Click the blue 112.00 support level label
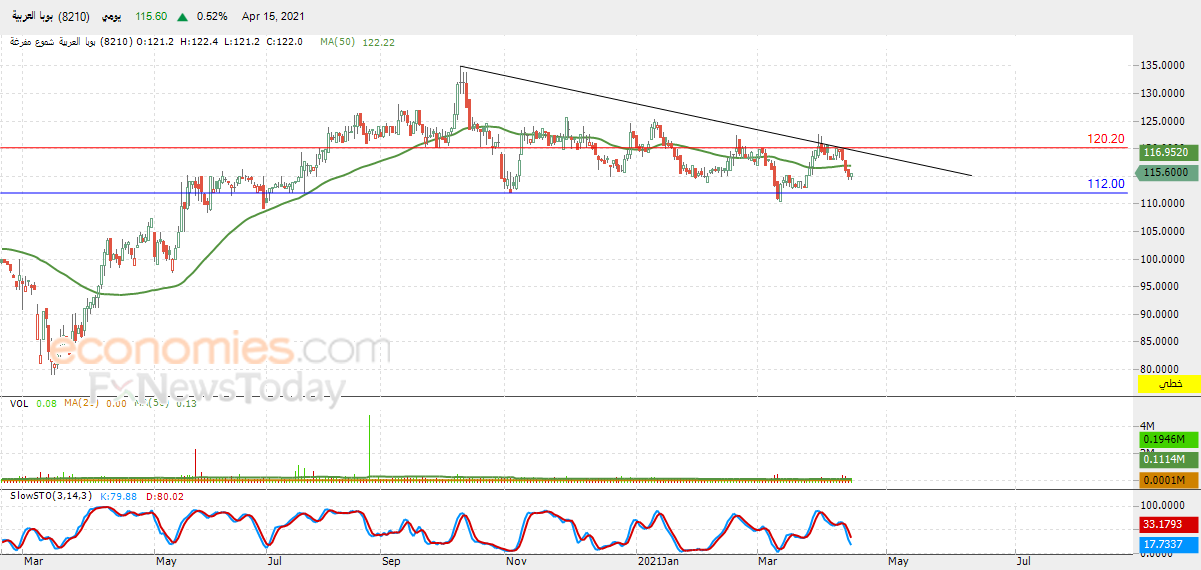The width and height of the screenshot is (1201, 570). coord(1106,183)
